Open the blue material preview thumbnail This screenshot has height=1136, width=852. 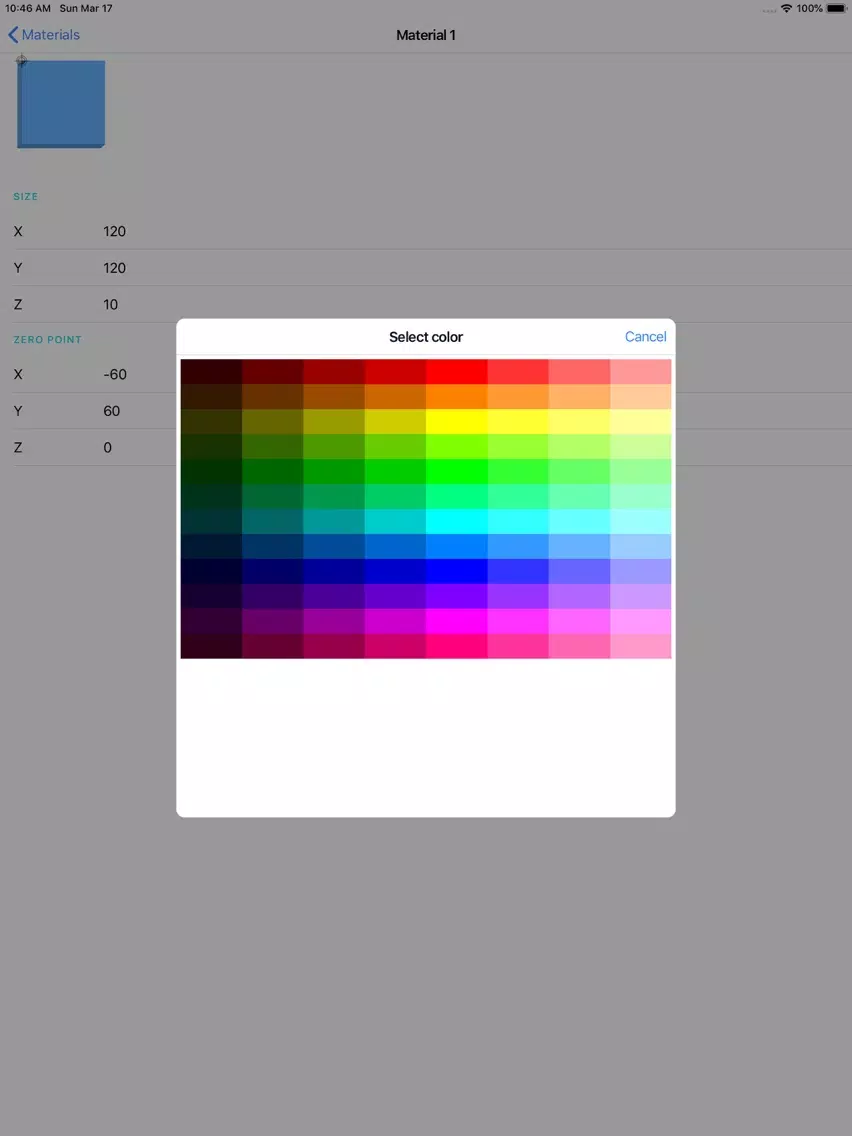coord(61,104)
